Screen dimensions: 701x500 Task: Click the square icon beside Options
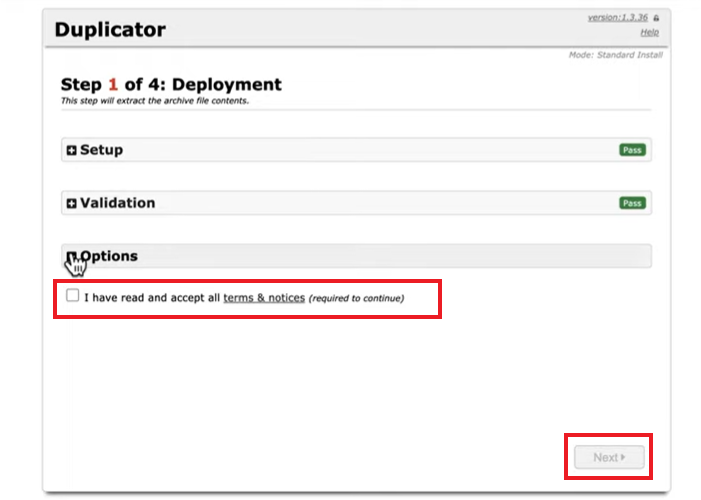pyautogui.click(x=72, y=256)
